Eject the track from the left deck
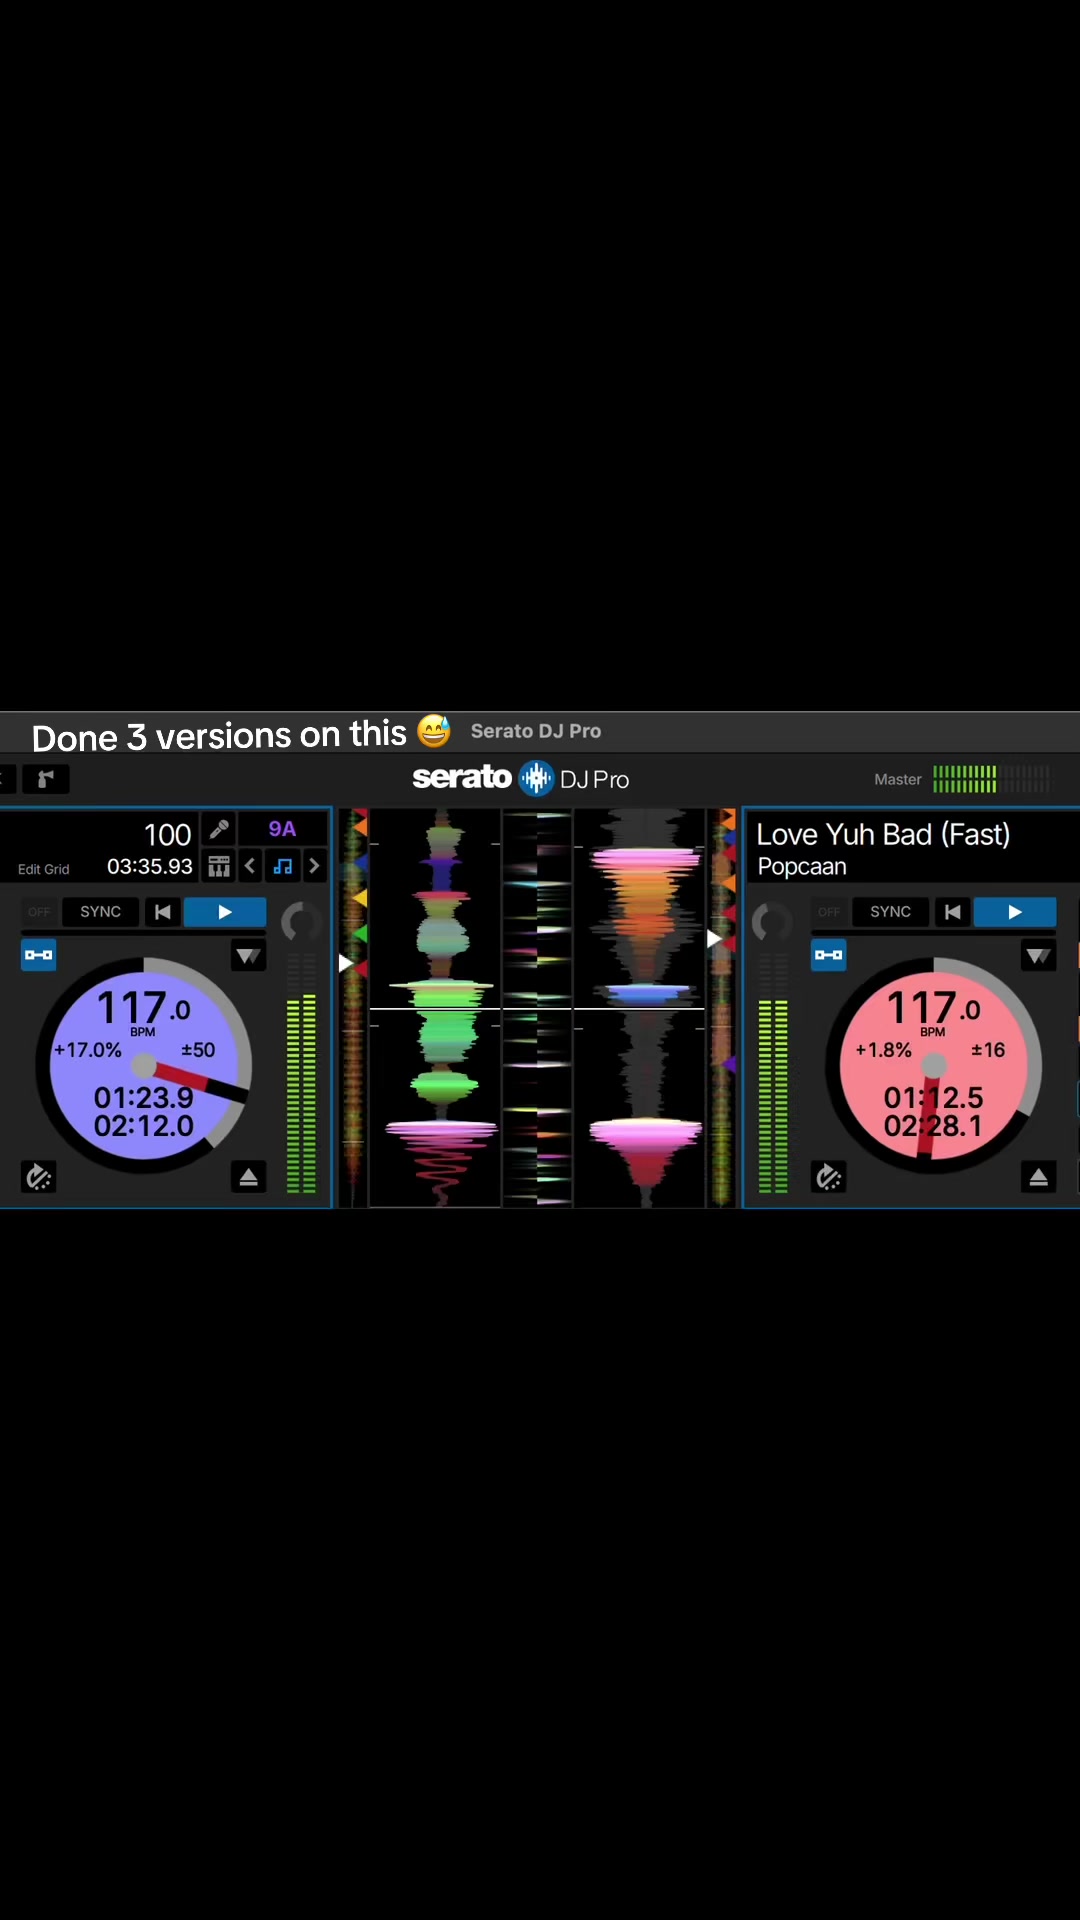The height and width of the screenshot is (1920, 1080). click(248, 1177)
